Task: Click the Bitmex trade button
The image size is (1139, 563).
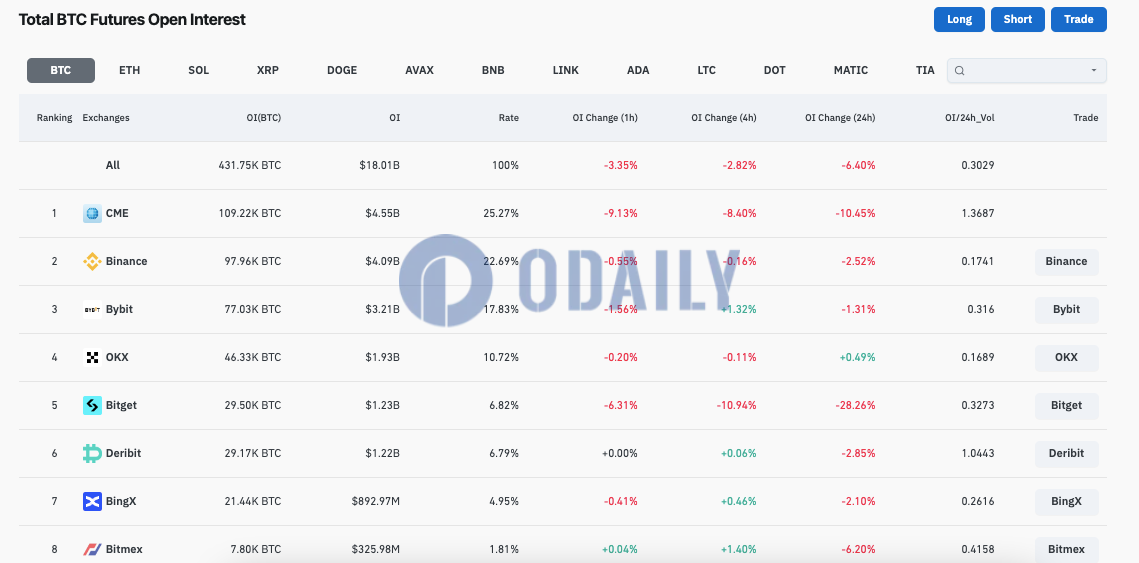Action: (1066, 549)
